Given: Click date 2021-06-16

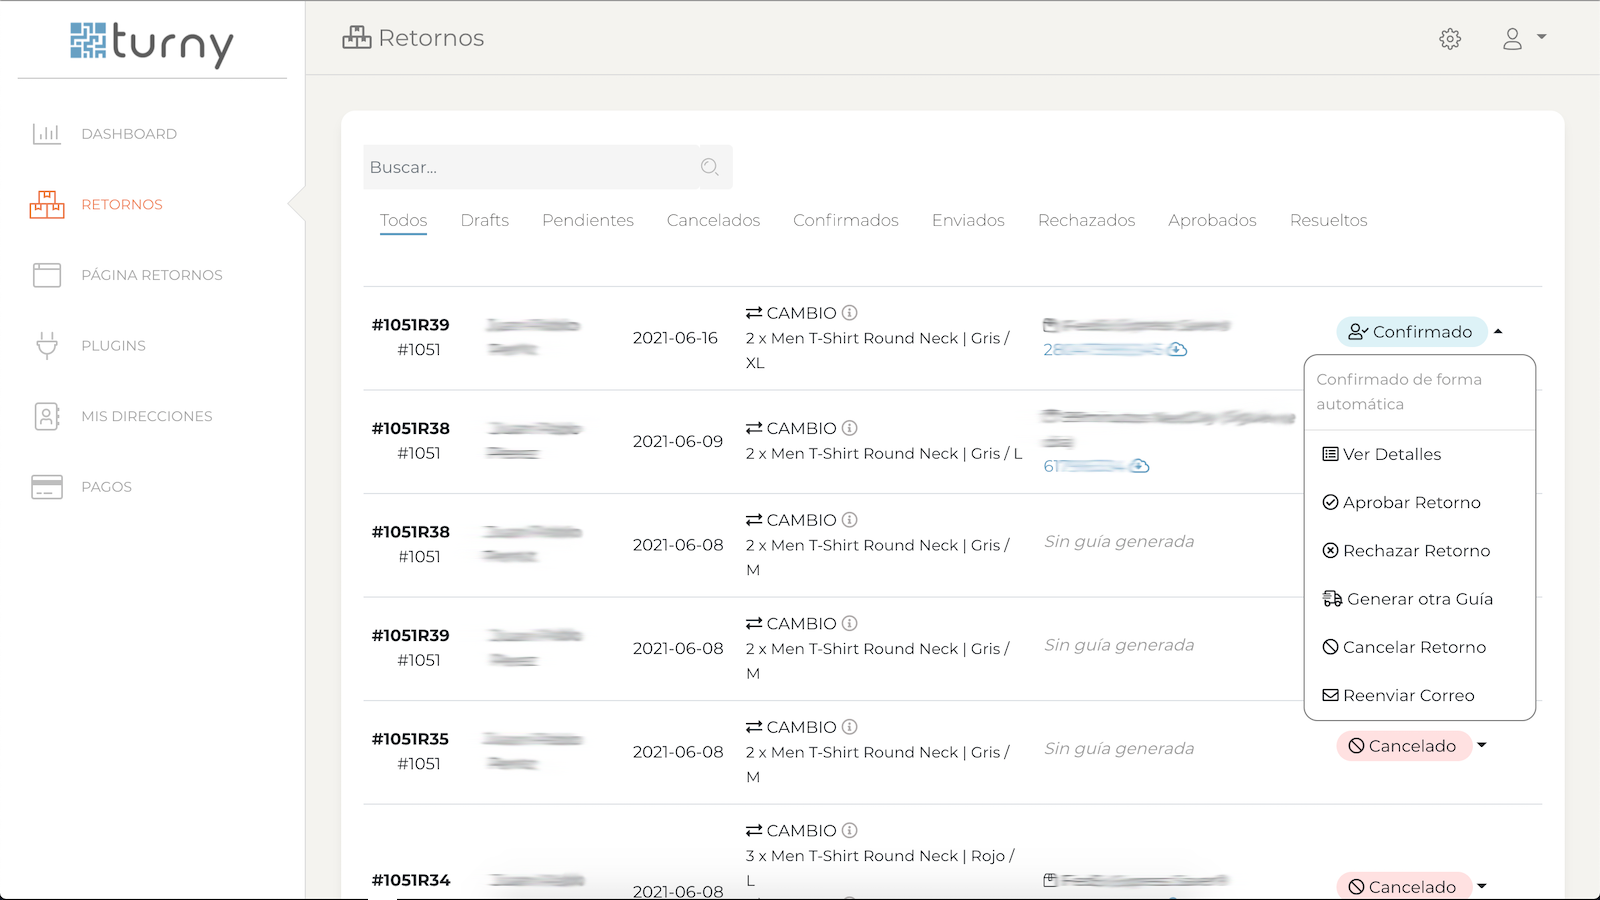Looking at the screenshot, I should [675, 338].
